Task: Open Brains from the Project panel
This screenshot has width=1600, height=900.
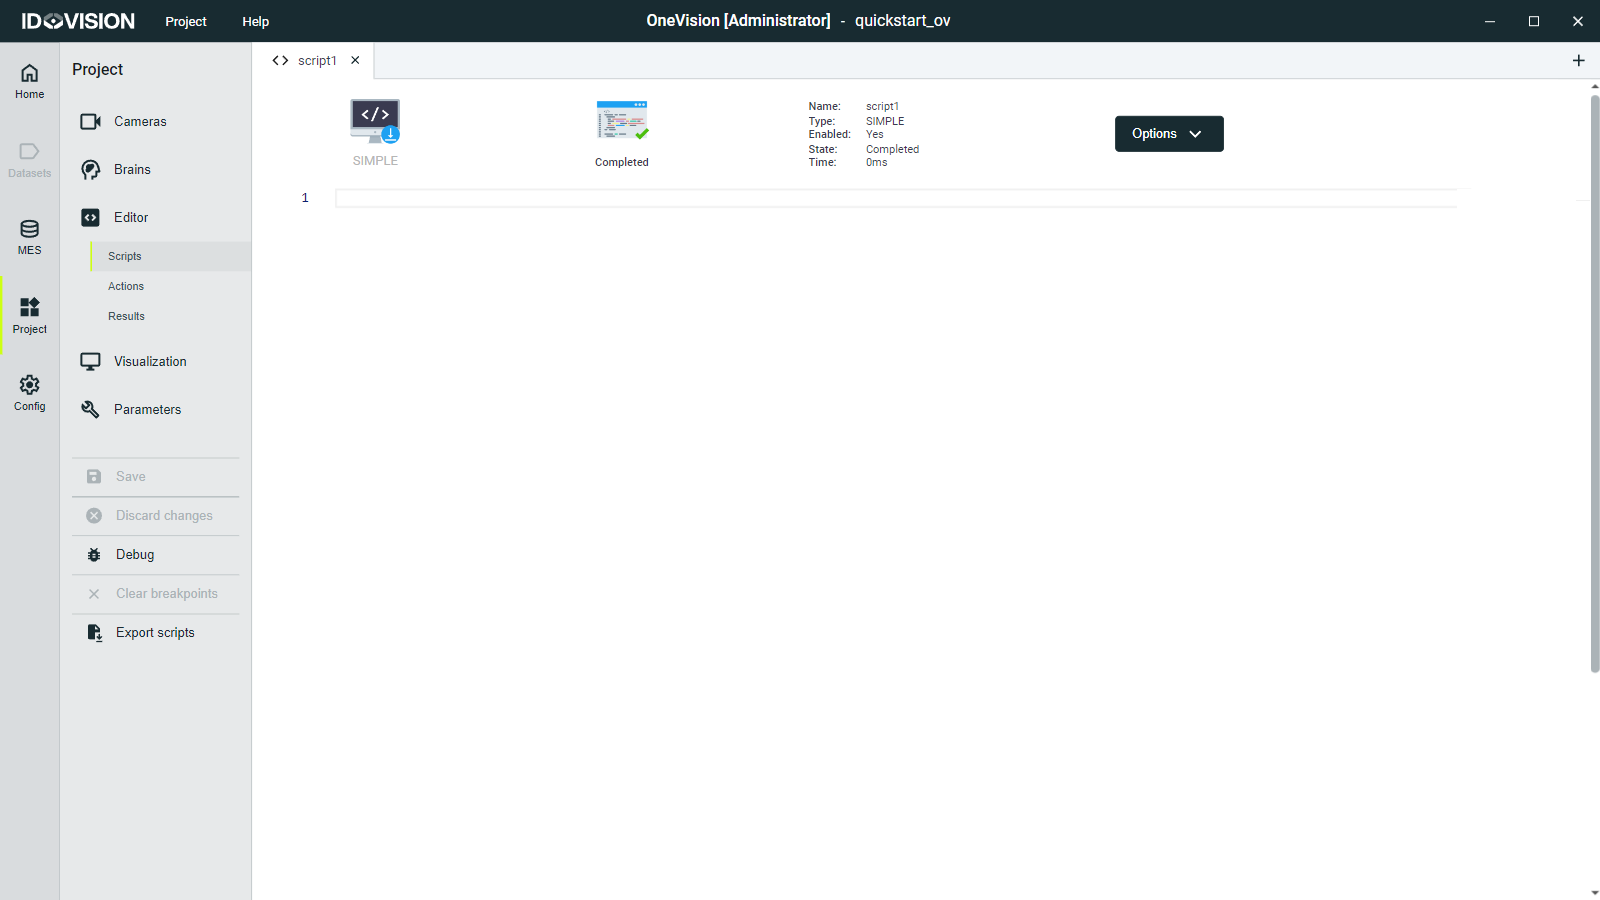Action: pyautogui.click(x=131, y=170)
